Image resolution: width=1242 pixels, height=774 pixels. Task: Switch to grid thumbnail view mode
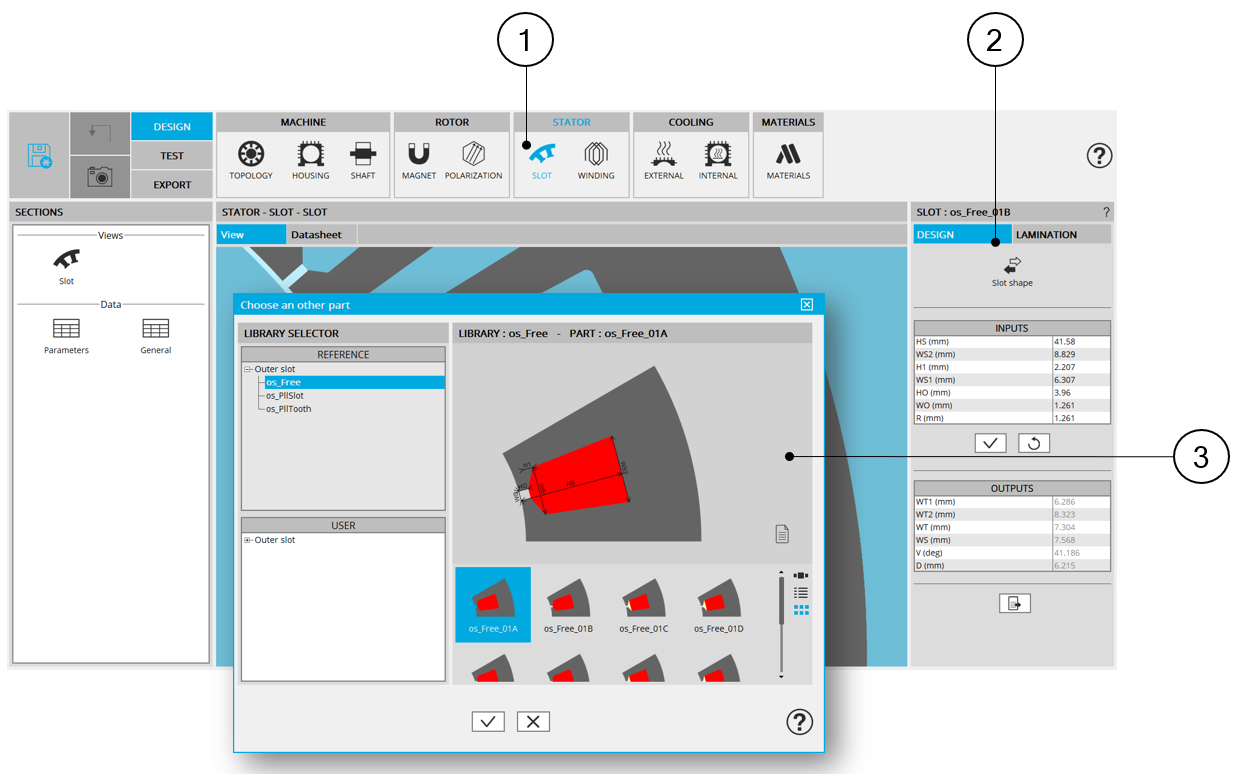(x=801, y=609)
